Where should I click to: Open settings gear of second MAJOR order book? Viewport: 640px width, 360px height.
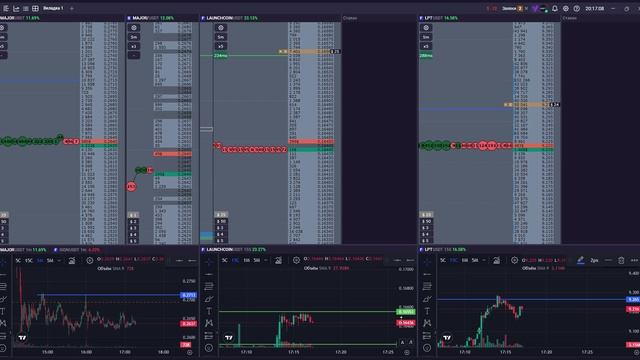click(x=133, y=28)
